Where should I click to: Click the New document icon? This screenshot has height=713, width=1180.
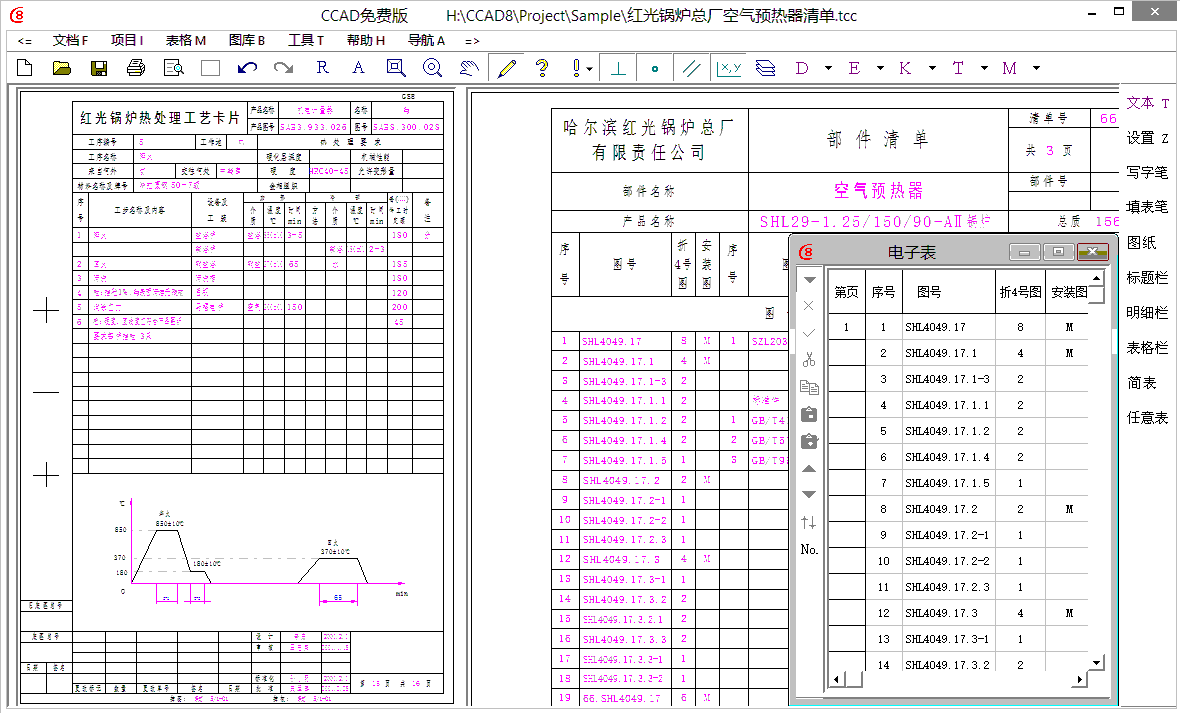pyautogui.click(x=25, y=68)
